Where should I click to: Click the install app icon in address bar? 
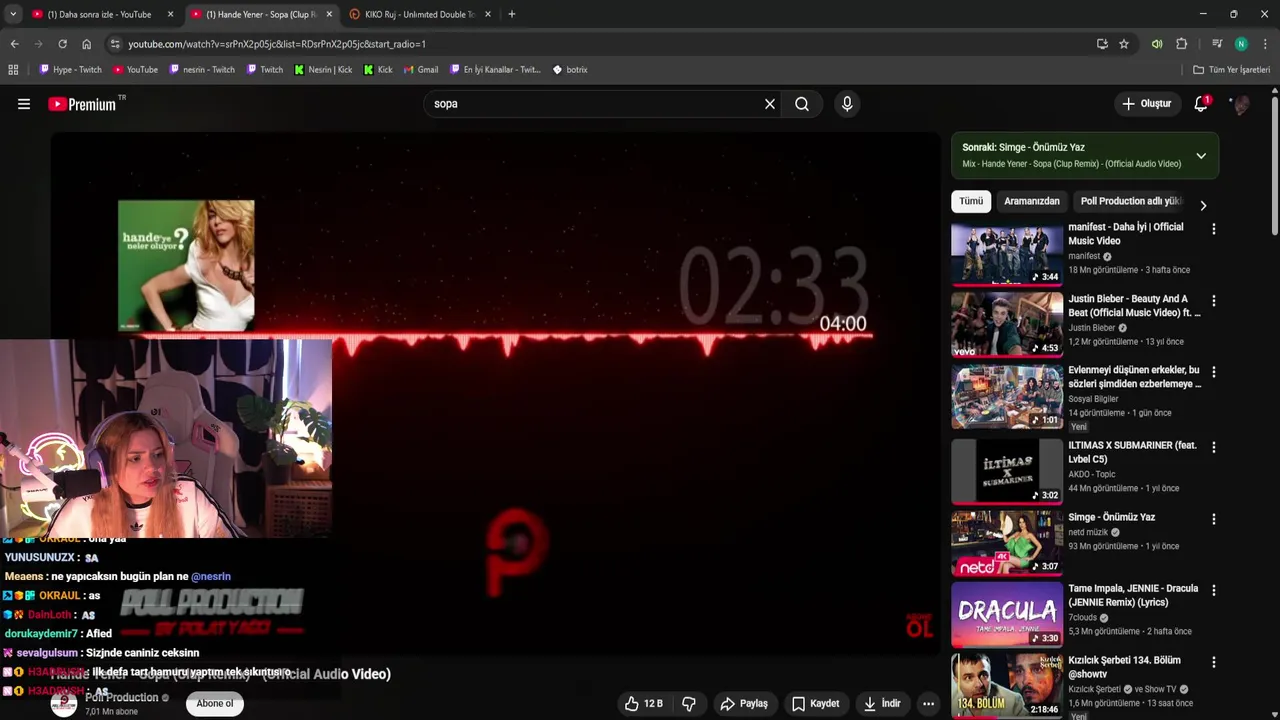(x=1102, y=44)
